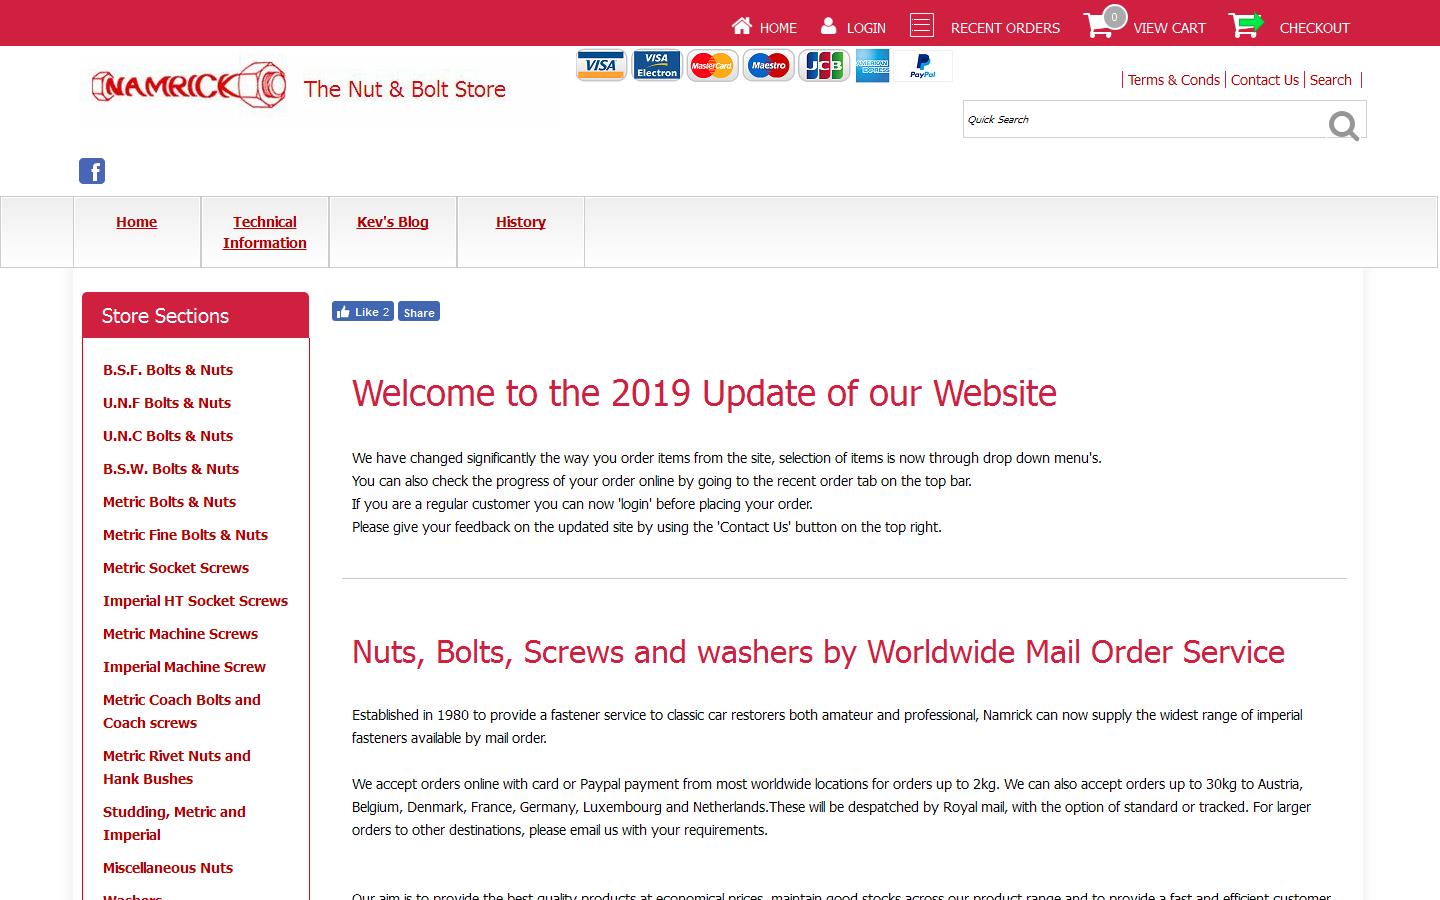Viewport: 1440px width, 900px height.
Task: Open the Terms & Conds link
Action: point(1173,80)
